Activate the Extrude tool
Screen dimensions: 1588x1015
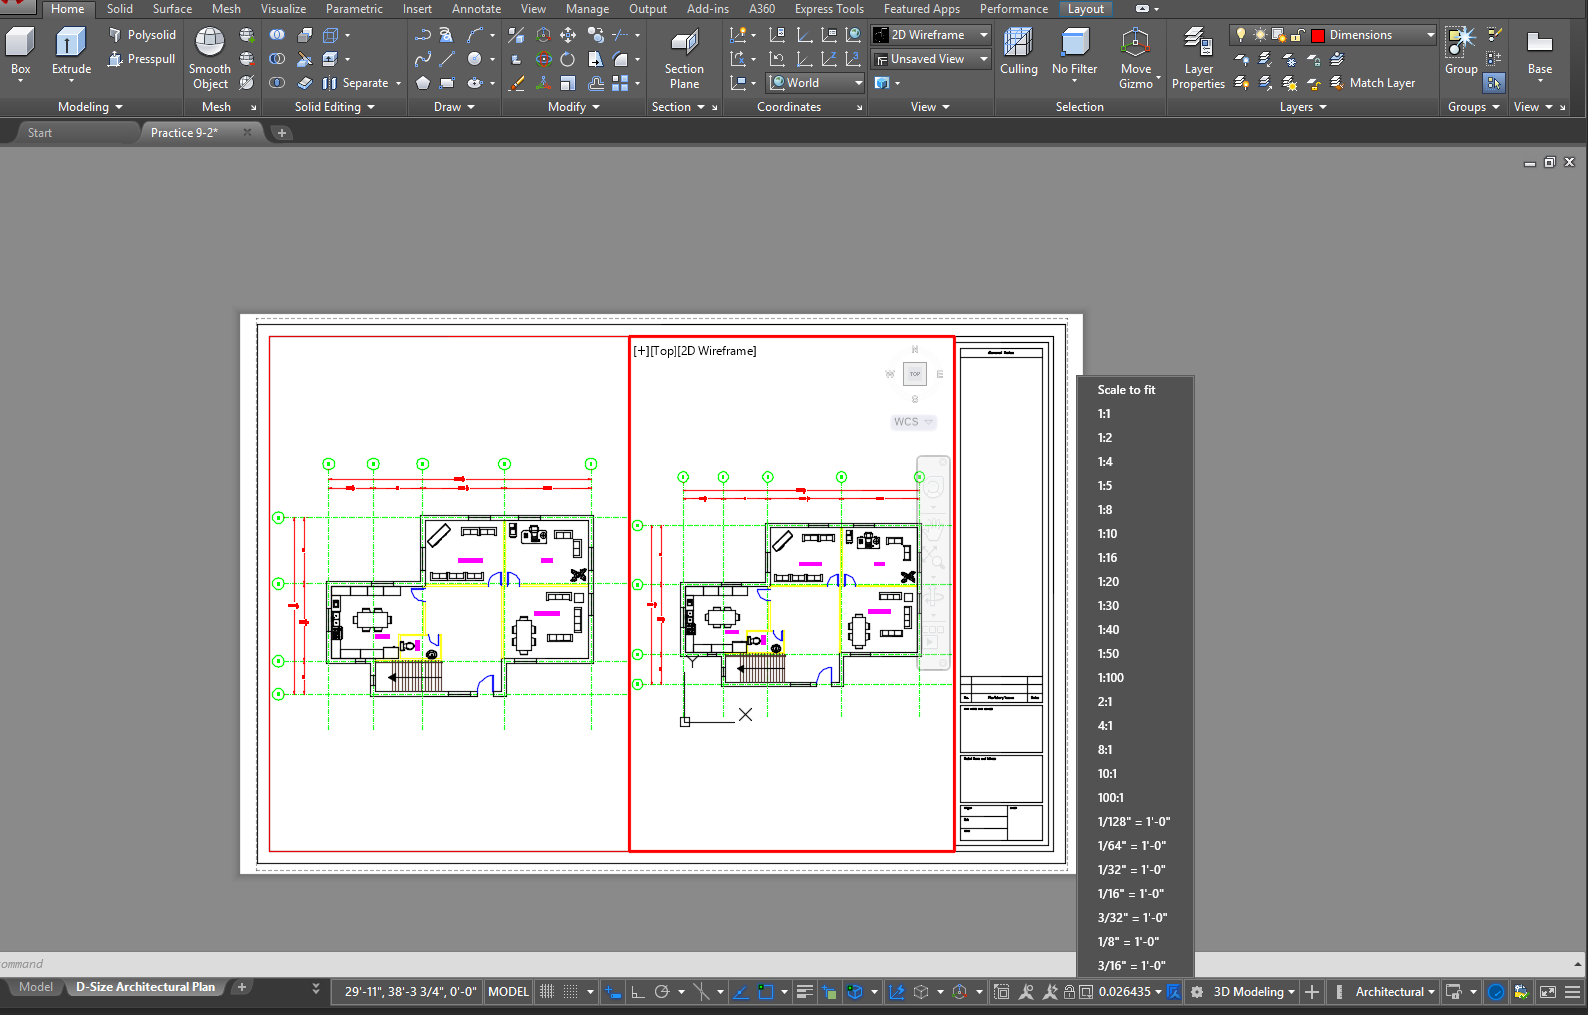click(x=71, y=52)
